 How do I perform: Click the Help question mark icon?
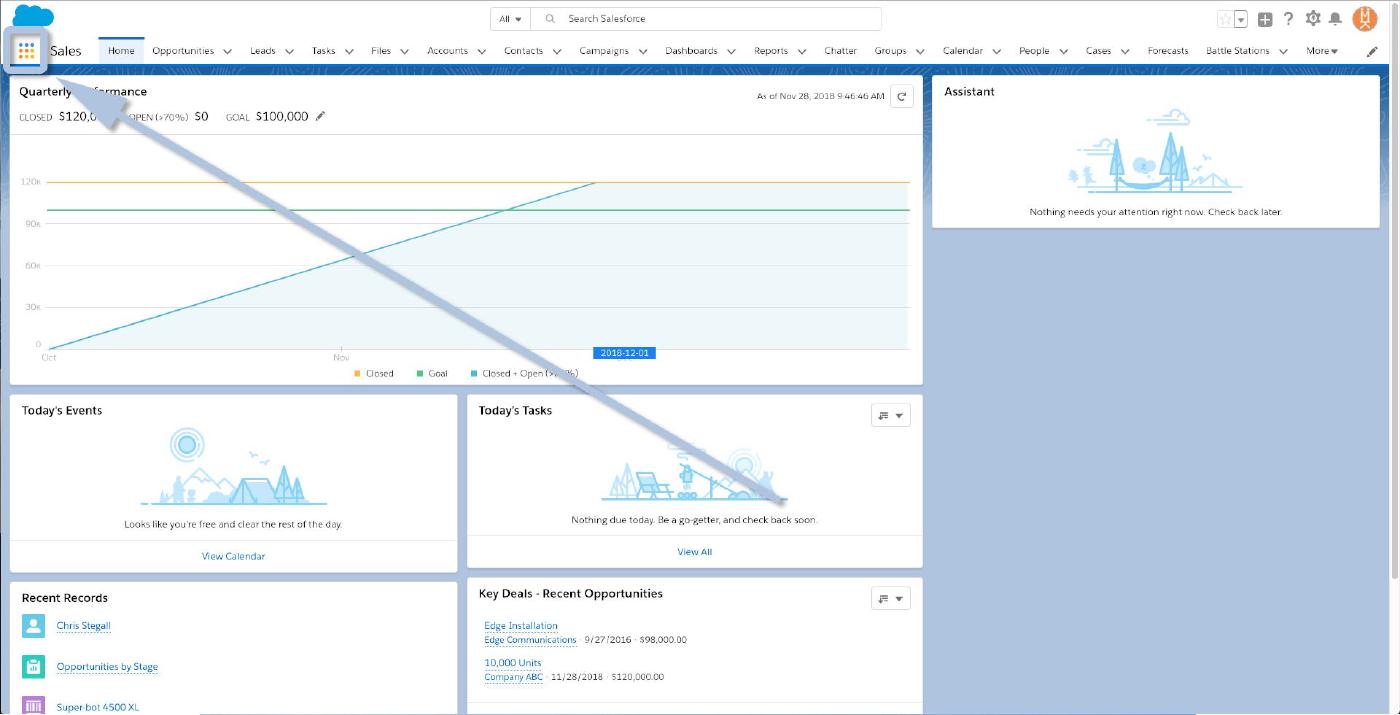1289,19
